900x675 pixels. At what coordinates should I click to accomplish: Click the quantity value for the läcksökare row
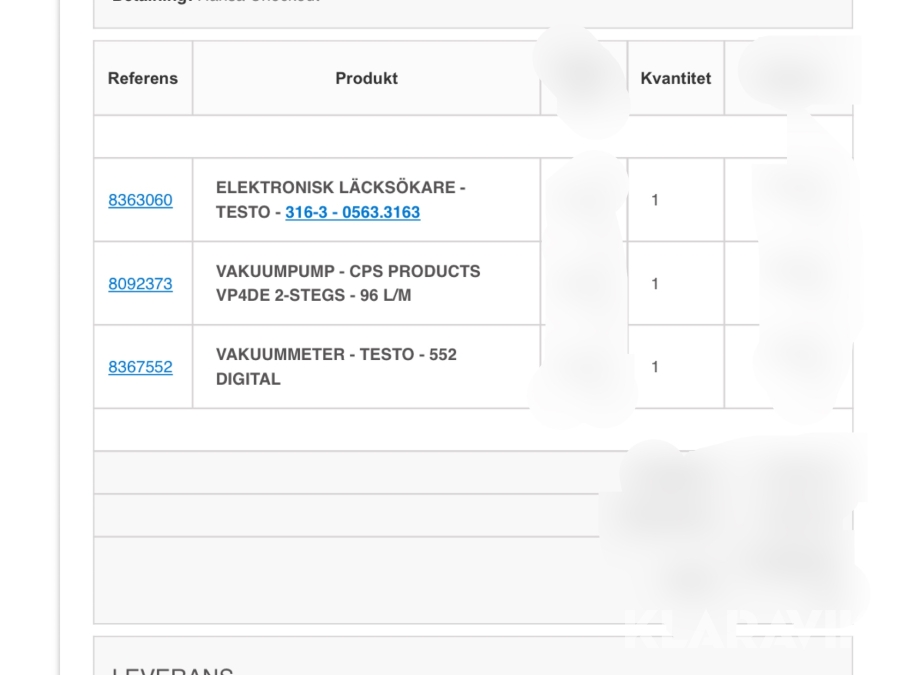click(x=655, y=200)
